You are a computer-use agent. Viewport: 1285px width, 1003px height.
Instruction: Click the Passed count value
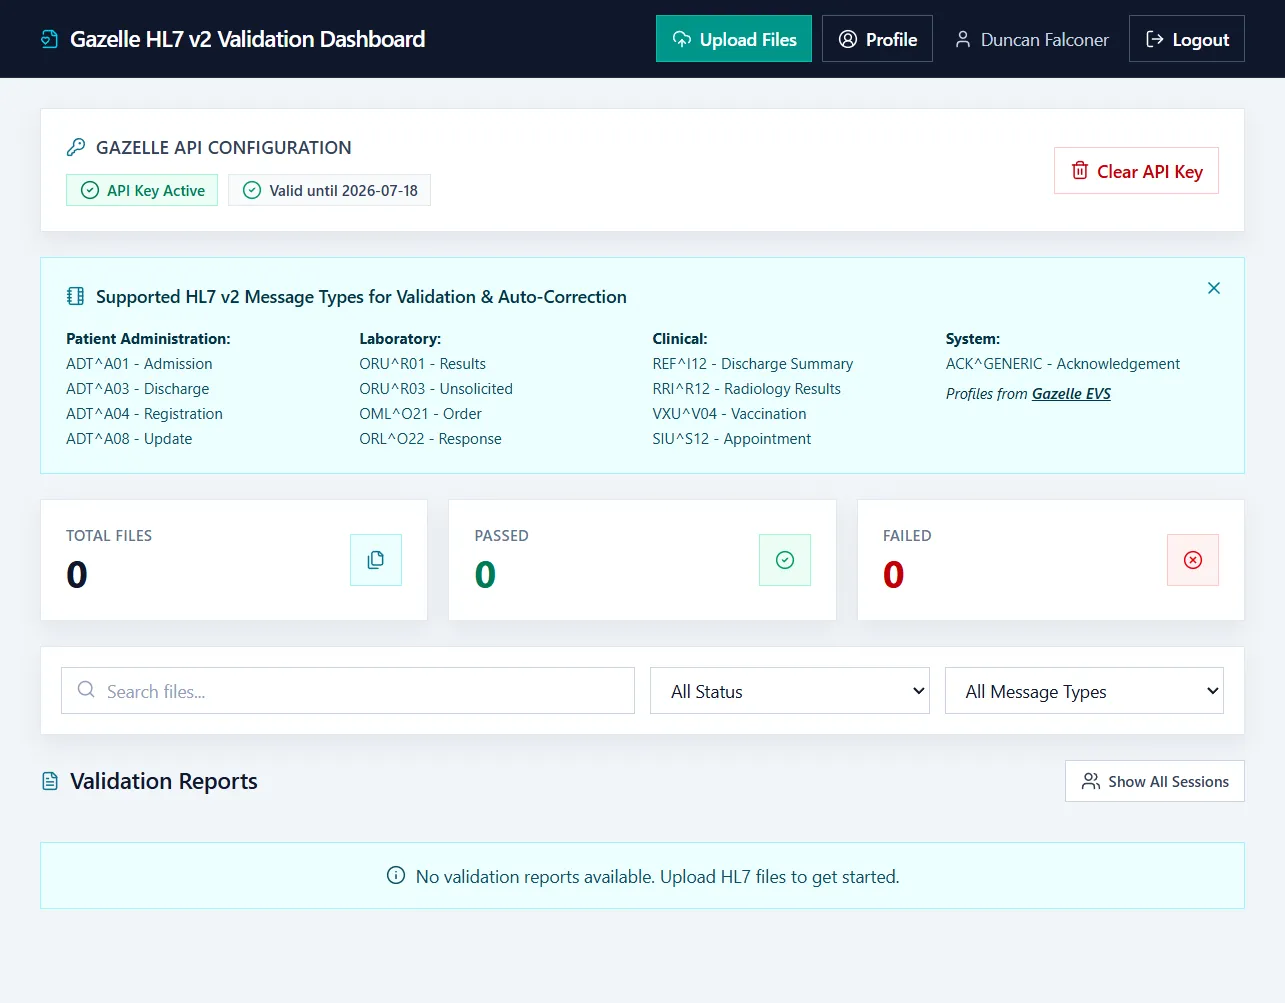[485, 575]
